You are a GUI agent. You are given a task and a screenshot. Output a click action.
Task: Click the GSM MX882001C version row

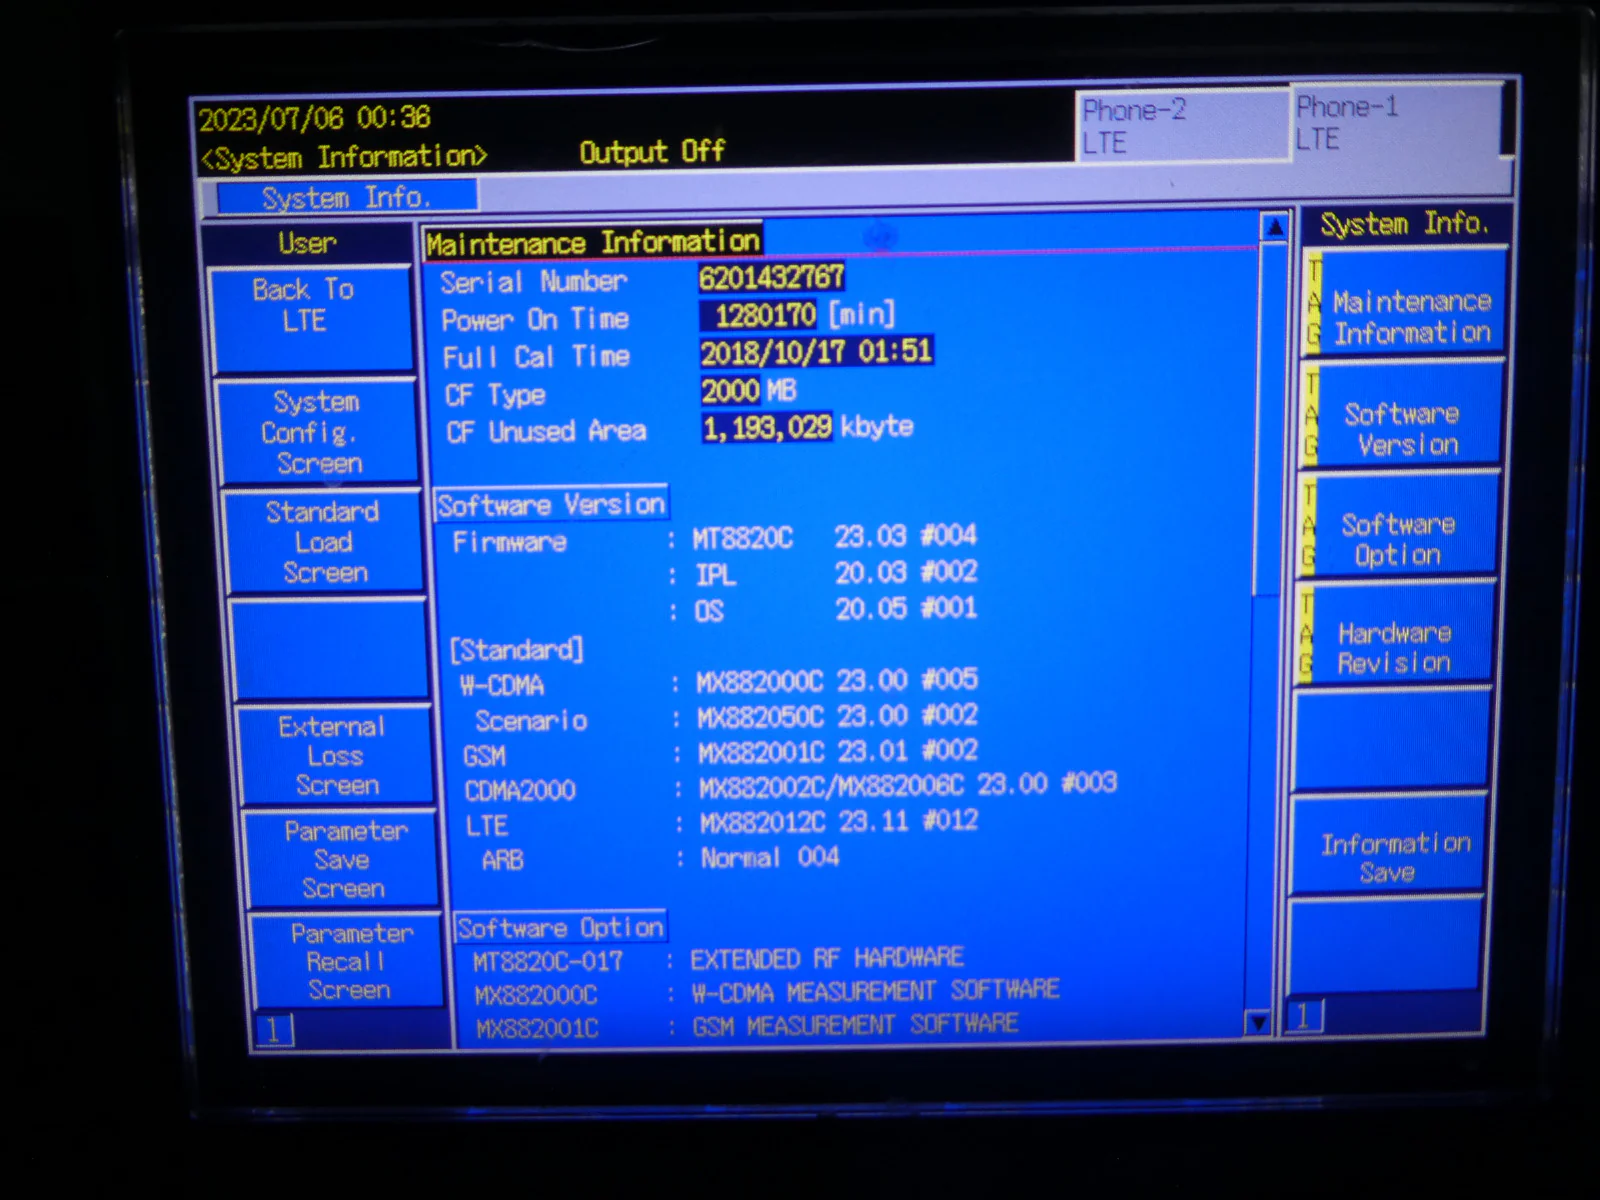[x=720, y=752]
